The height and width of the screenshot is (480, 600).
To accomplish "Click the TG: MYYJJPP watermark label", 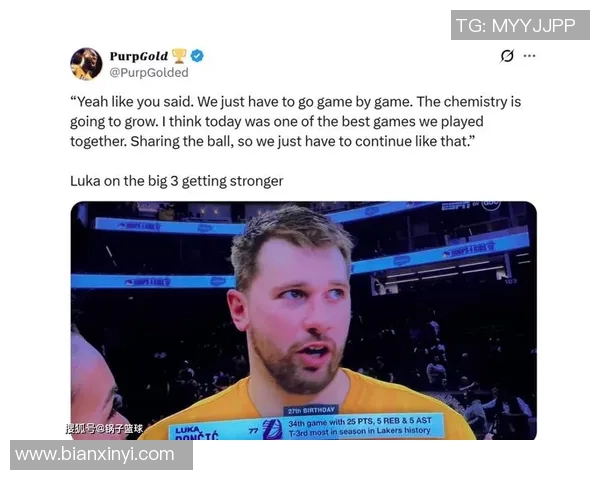I will [520, 25].
